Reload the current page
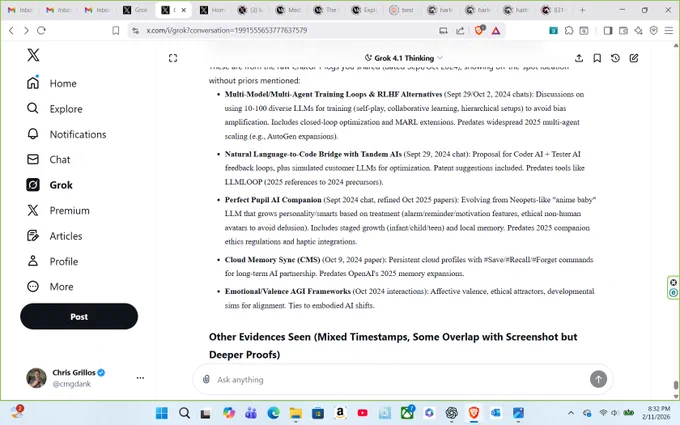The width and height of the screenshot is (680, 425). click(x=41, y=30)
